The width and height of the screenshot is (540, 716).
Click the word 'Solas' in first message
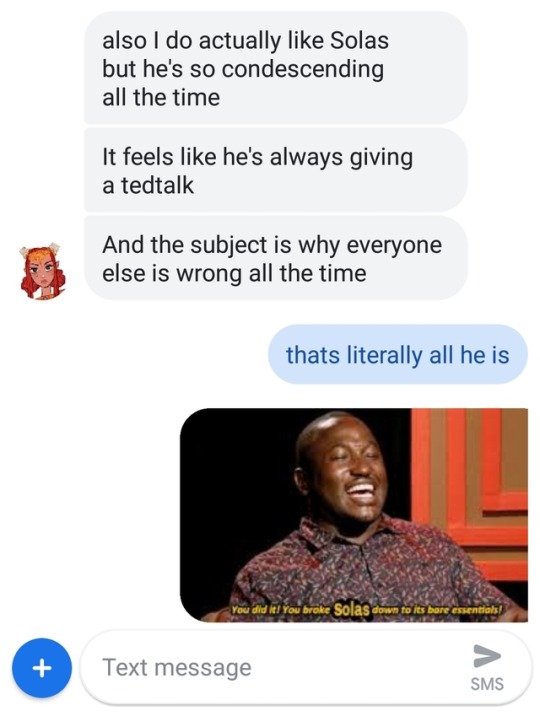[359, 40]
